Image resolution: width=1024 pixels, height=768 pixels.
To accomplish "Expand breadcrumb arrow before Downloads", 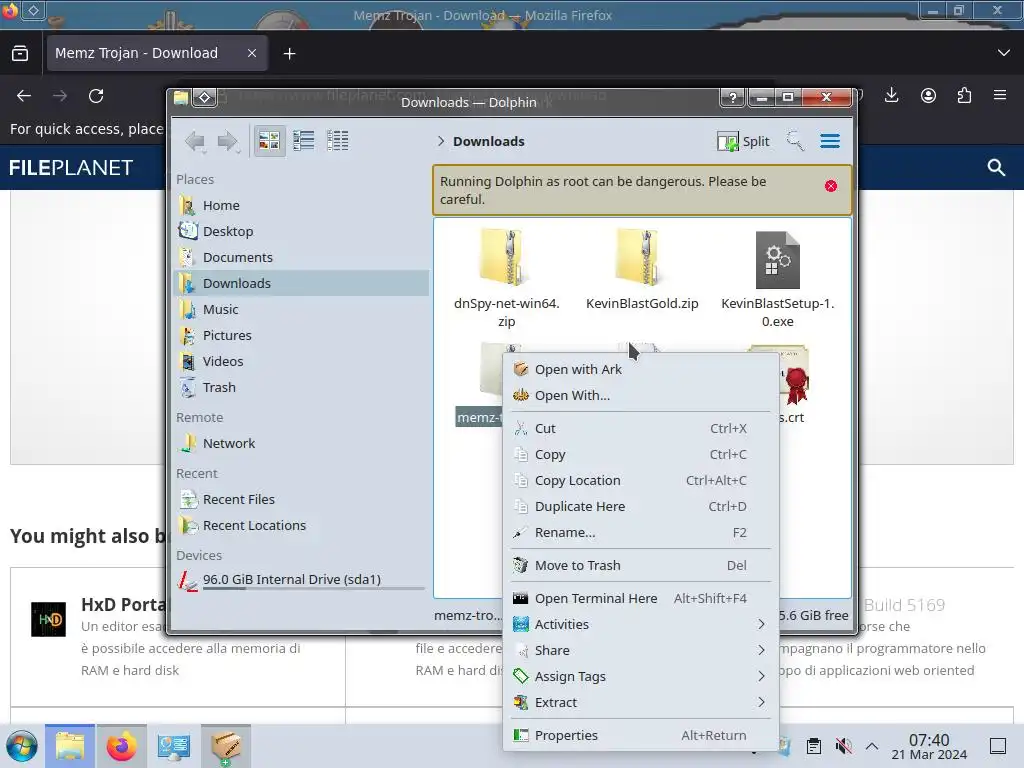I will coord(441,141).
